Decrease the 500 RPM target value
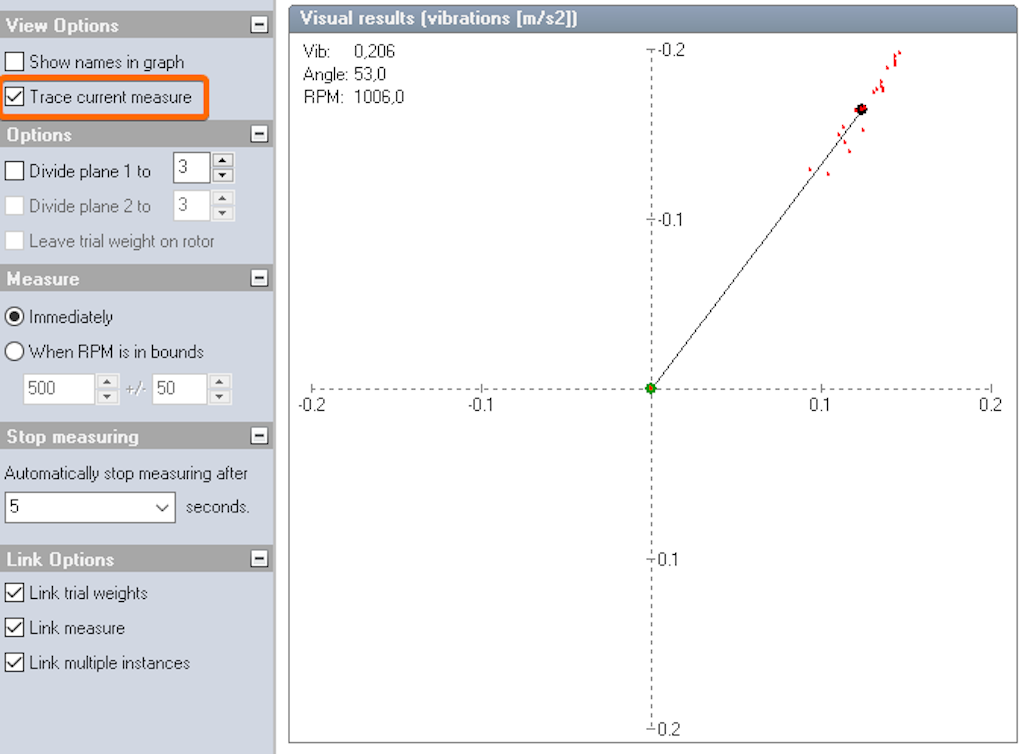1024x754 pixels. coord(108,396)
